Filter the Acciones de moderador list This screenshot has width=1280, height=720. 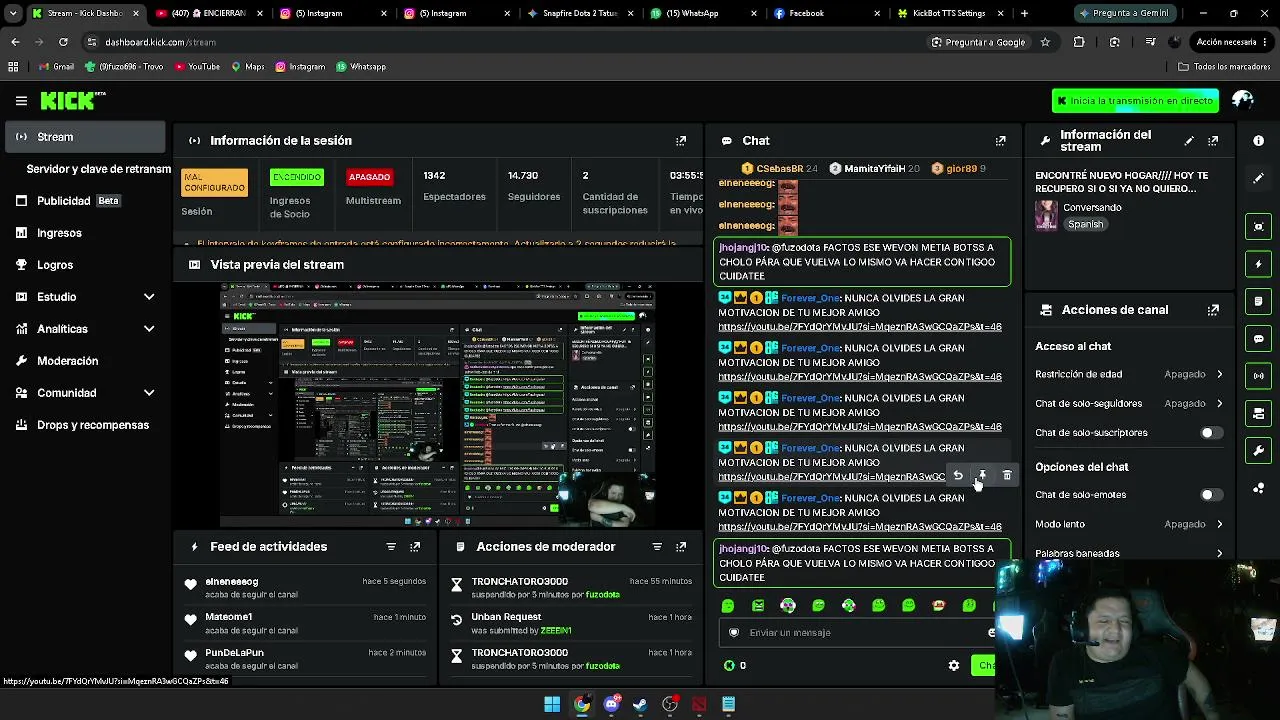pos(657,547)
